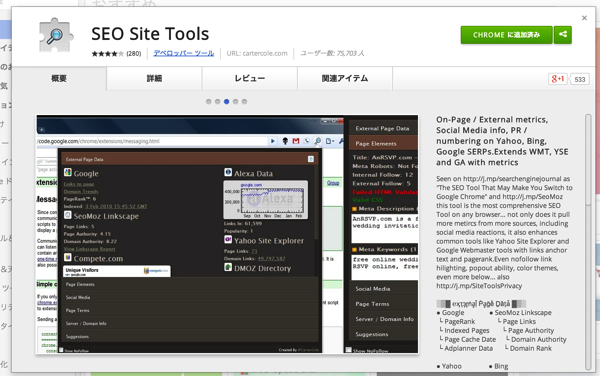Click the 'Meta Description' orange marker in side panel
Image resolution: width=600 pixels, height=376 pixels.
(354, 209)
